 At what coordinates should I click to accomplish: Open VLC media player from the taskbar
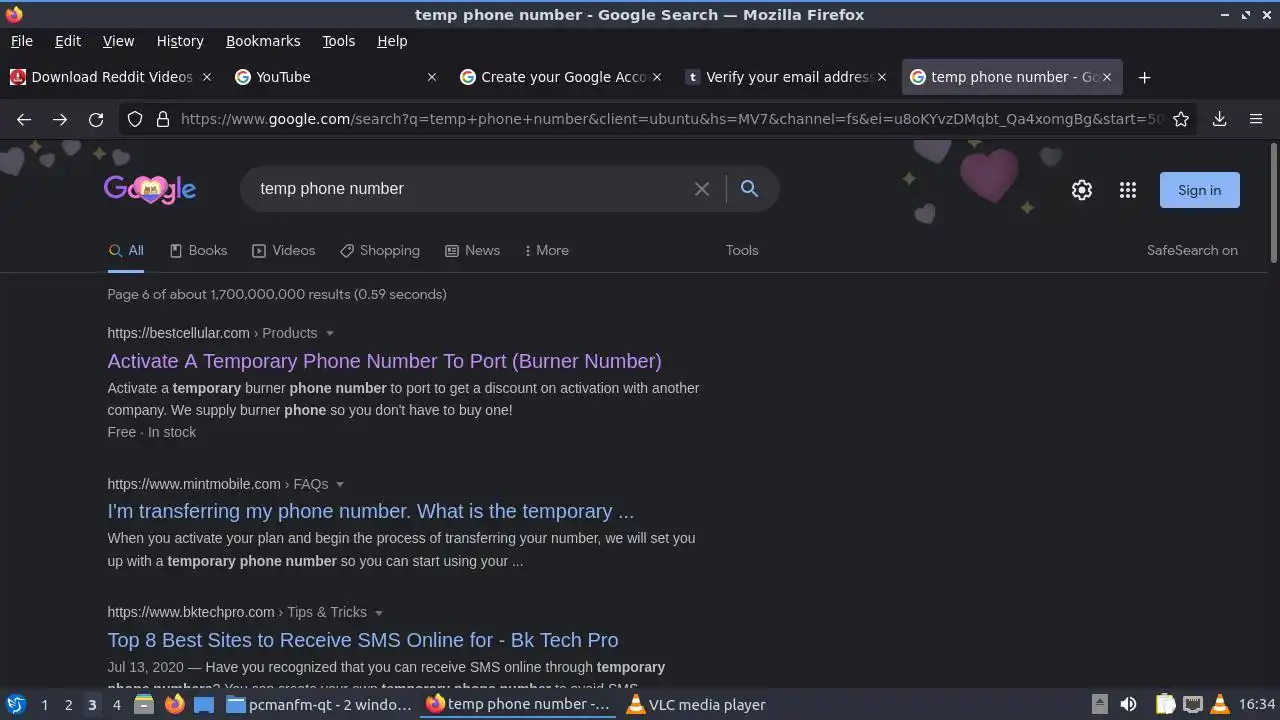(696, 704)
